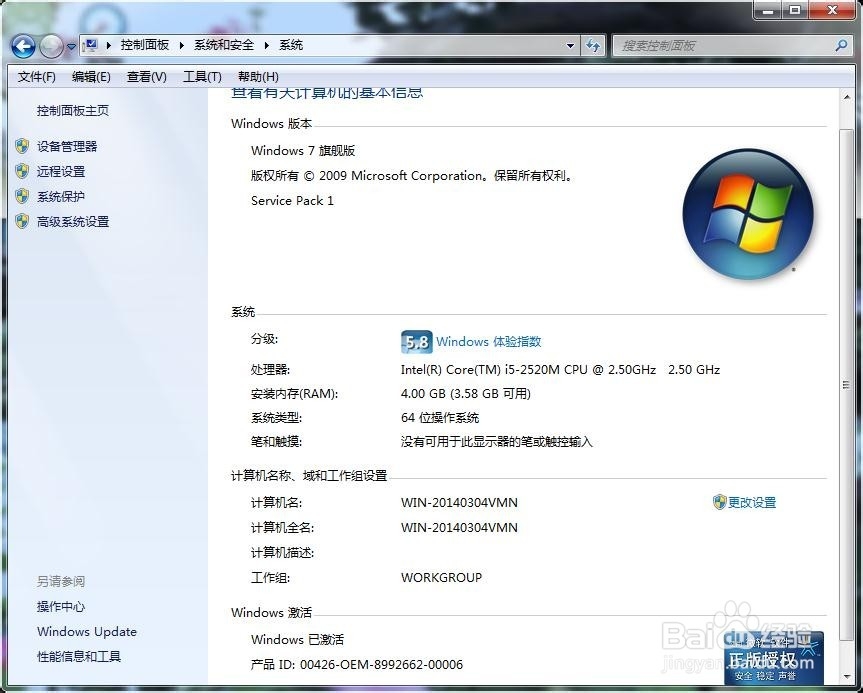Open 远程设置 link

(61, 171)
